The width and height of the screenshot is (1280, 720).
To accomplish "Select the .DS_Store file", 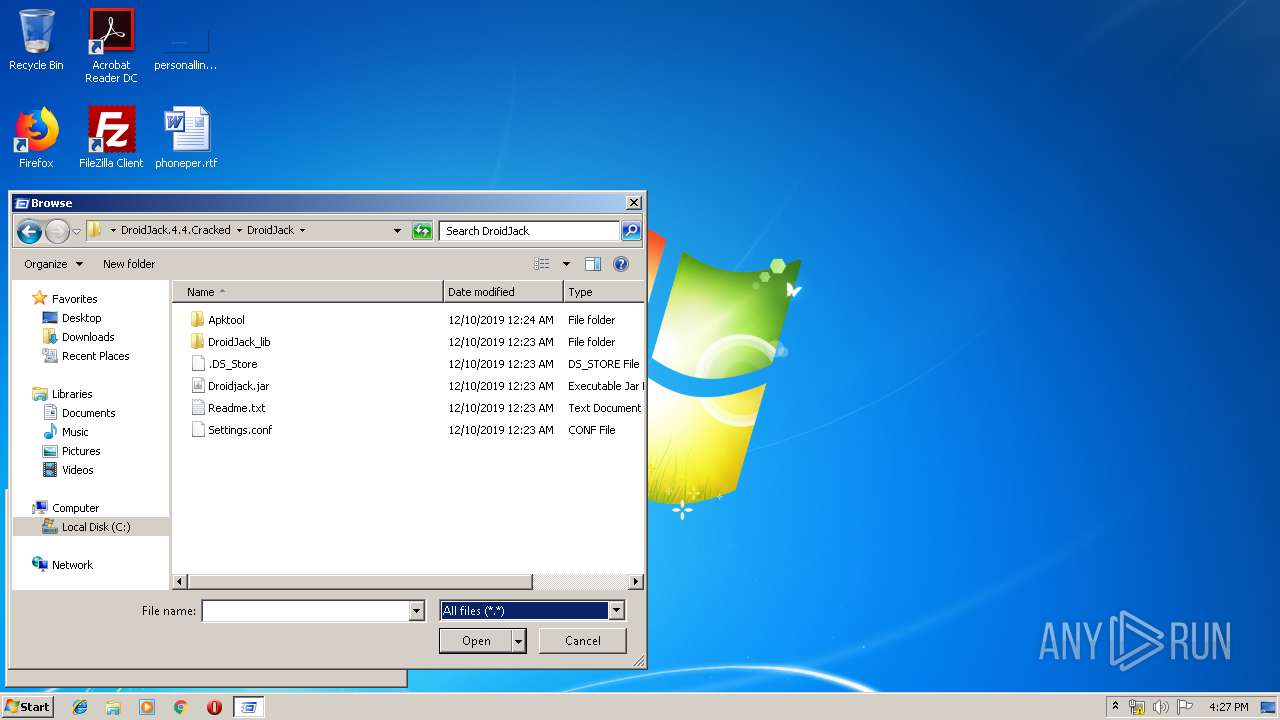I will point(232,364).
